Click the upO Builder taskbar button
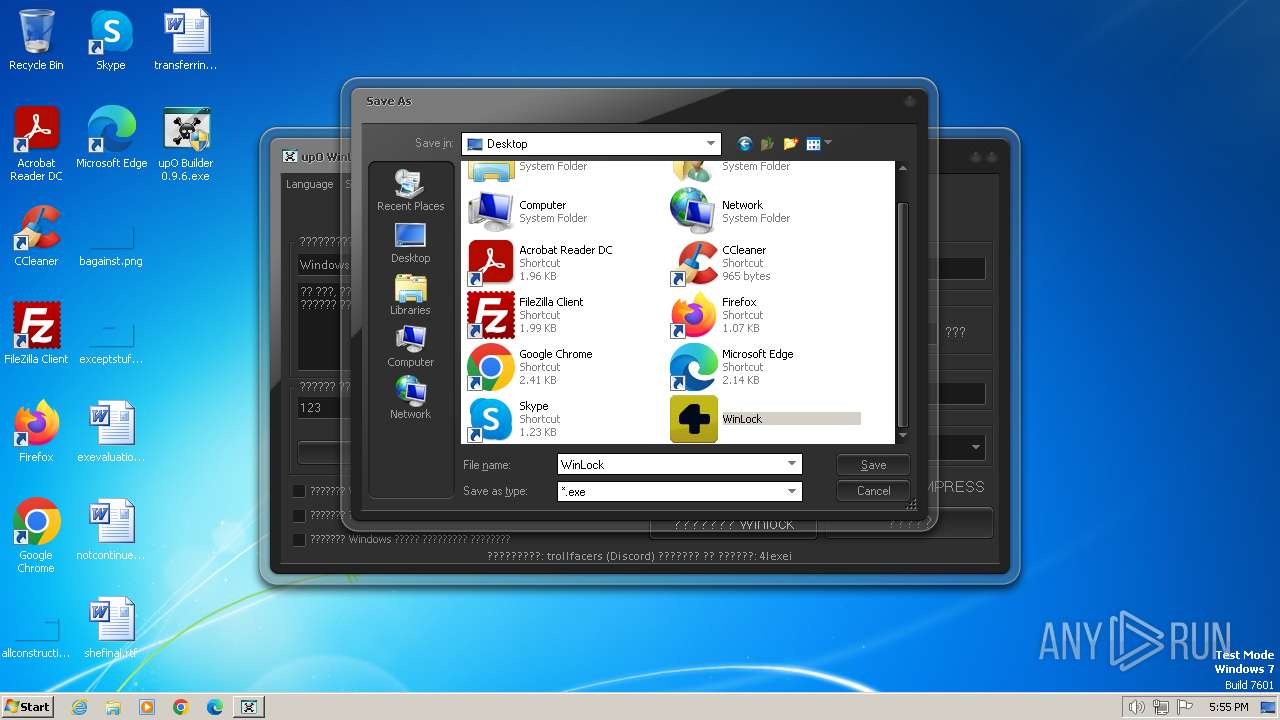The width and height of the screenshot is (1280, 720). (249, 707)
